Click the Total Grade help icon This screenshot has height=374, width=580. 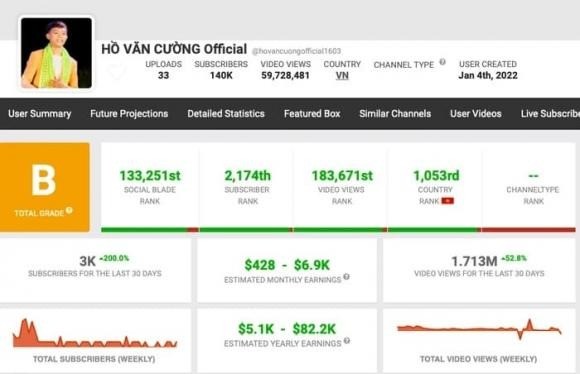[x=69, y=210]
